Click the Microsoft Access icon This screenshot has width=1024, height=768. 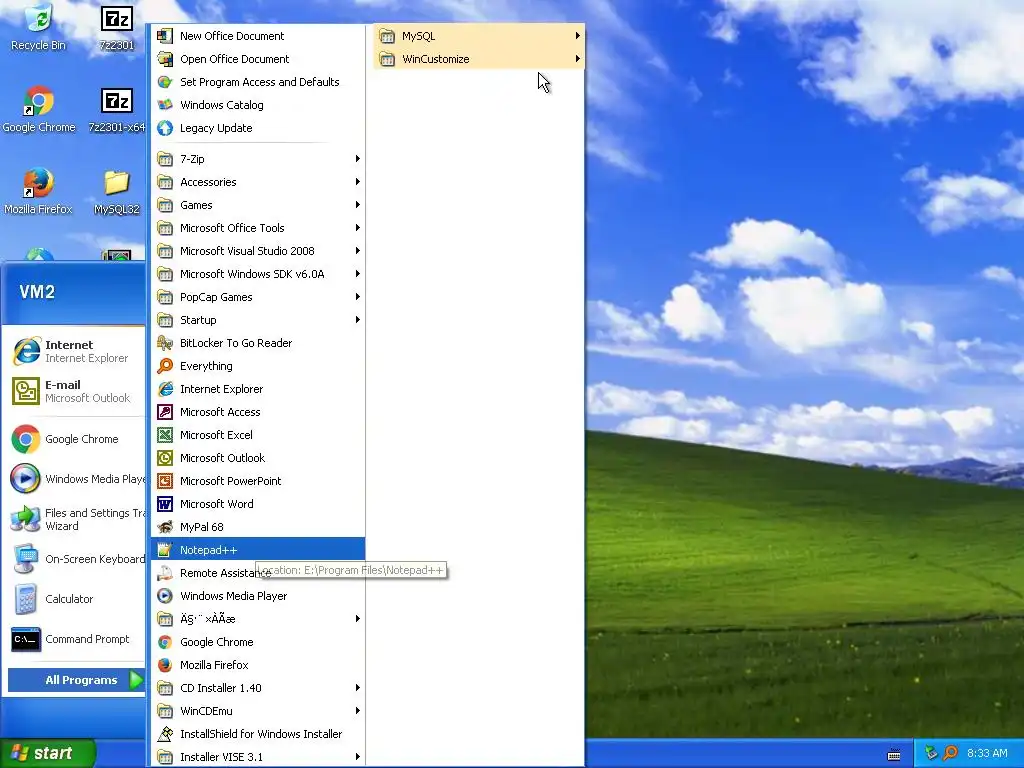[165, 412]
